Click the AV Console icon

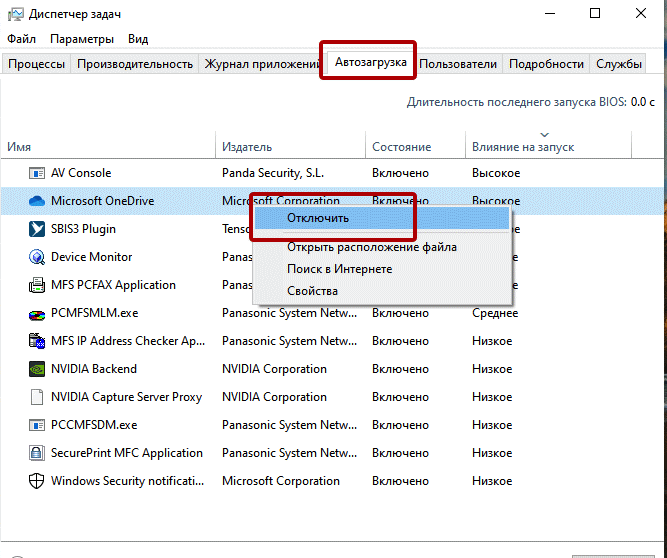[x=37, y=173]
